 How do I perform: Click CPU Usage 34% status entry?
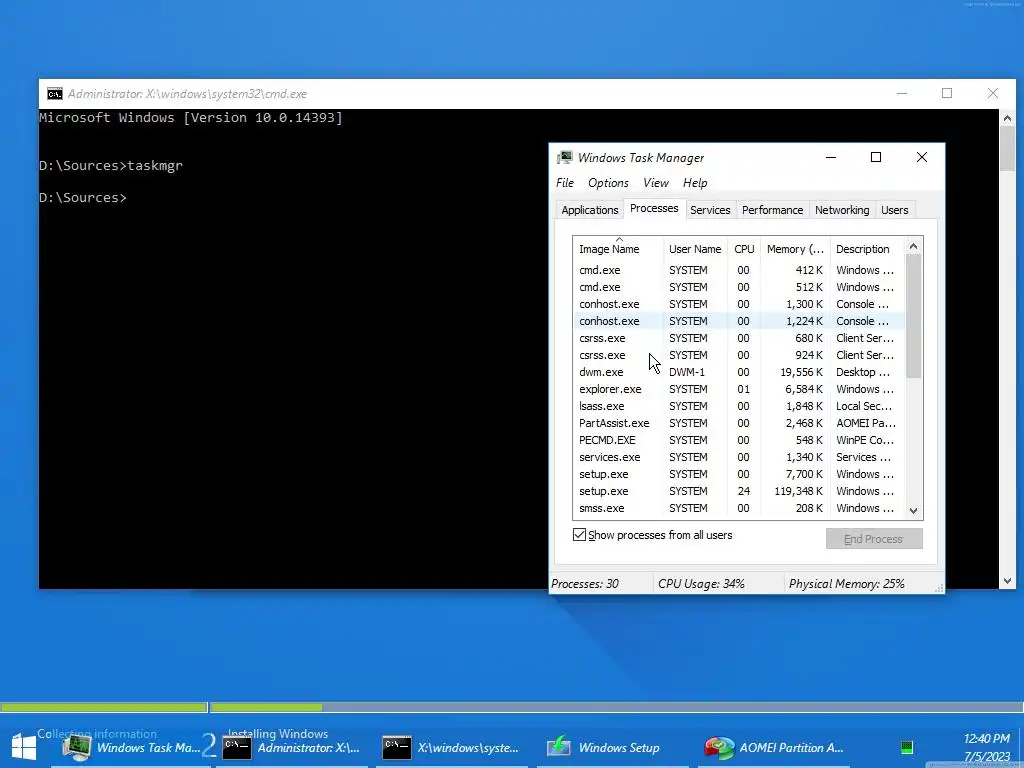click(701, 584)
